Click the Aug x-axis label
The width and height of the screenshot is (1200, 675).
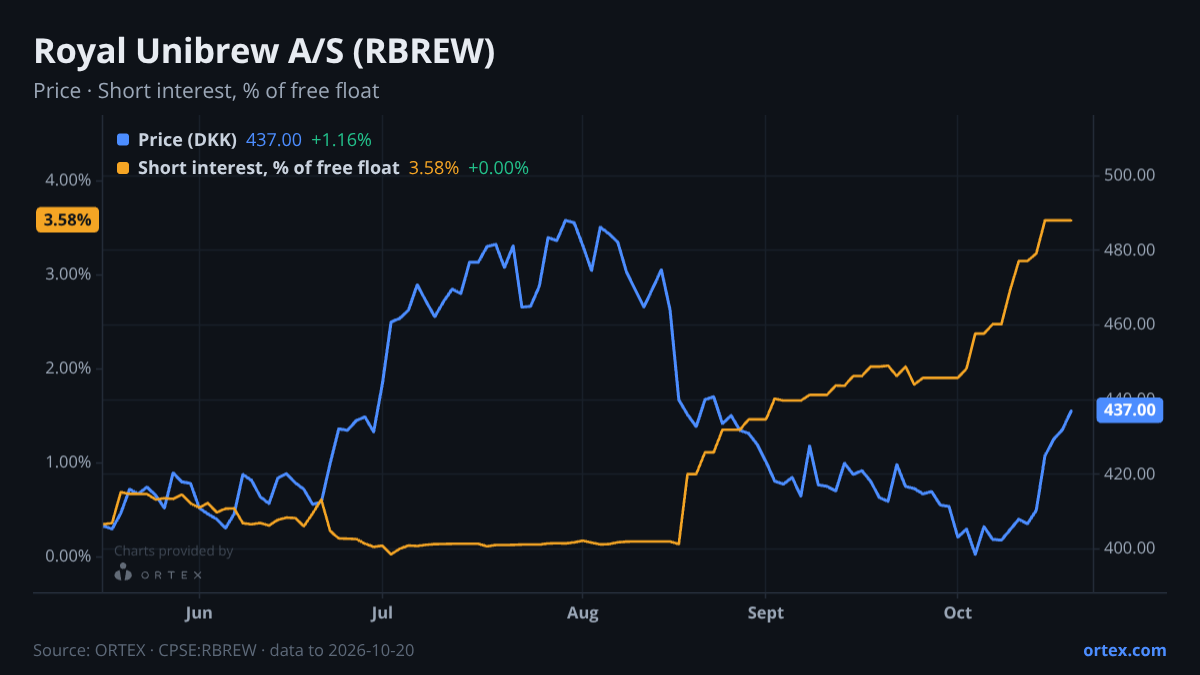582,612
